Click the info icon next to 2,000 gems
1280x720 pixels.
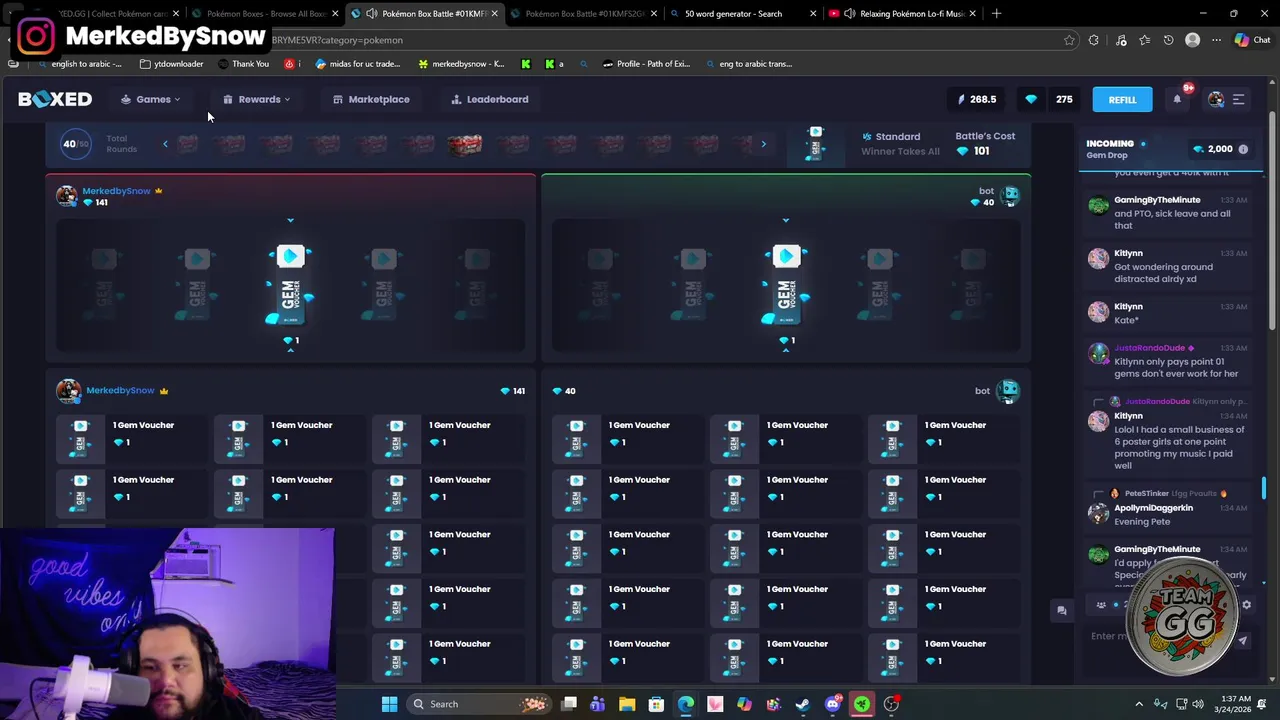click(x=1243, y=149)
